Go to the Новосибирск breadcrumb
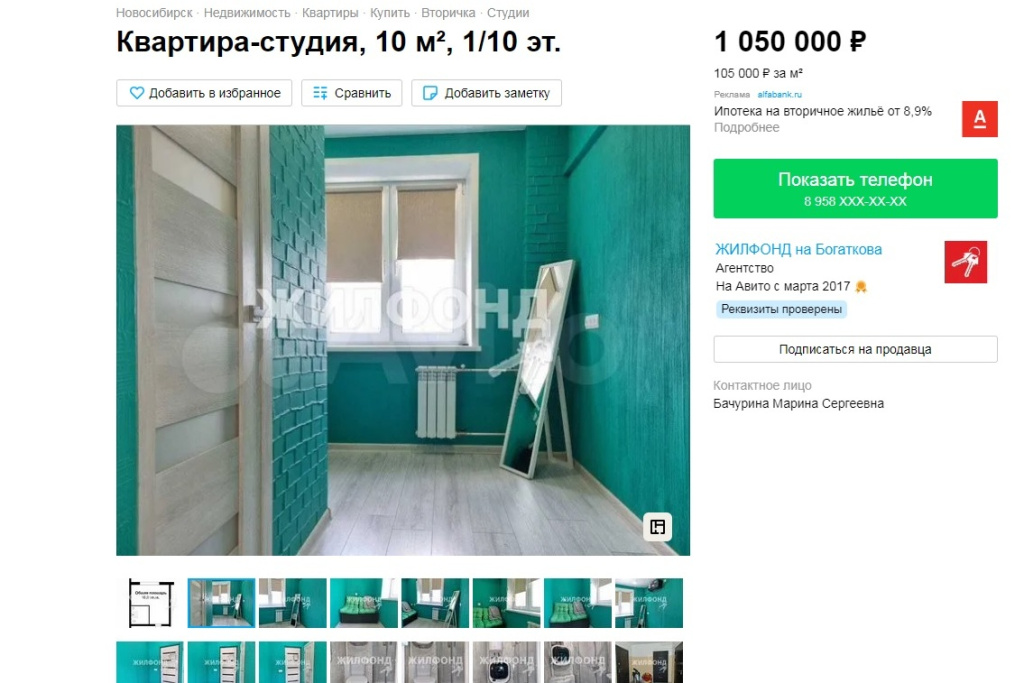Image resolution: width=1024 pixels, height=683 pixels. coord(154,12)
